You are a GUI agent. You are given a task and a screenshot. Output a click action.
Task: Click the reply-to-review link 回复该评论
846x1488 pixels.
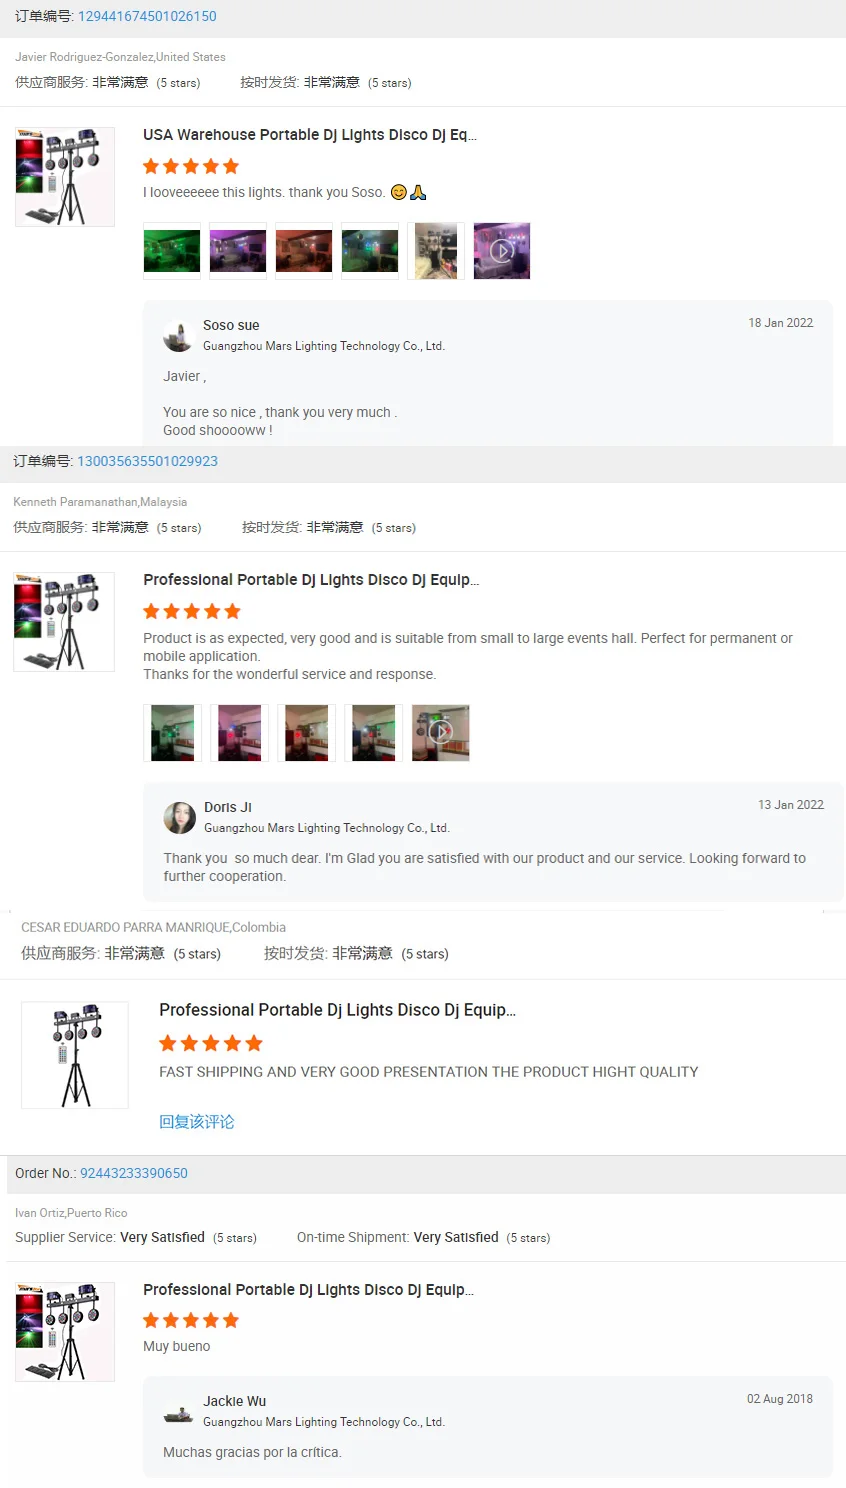[197, 1122]
